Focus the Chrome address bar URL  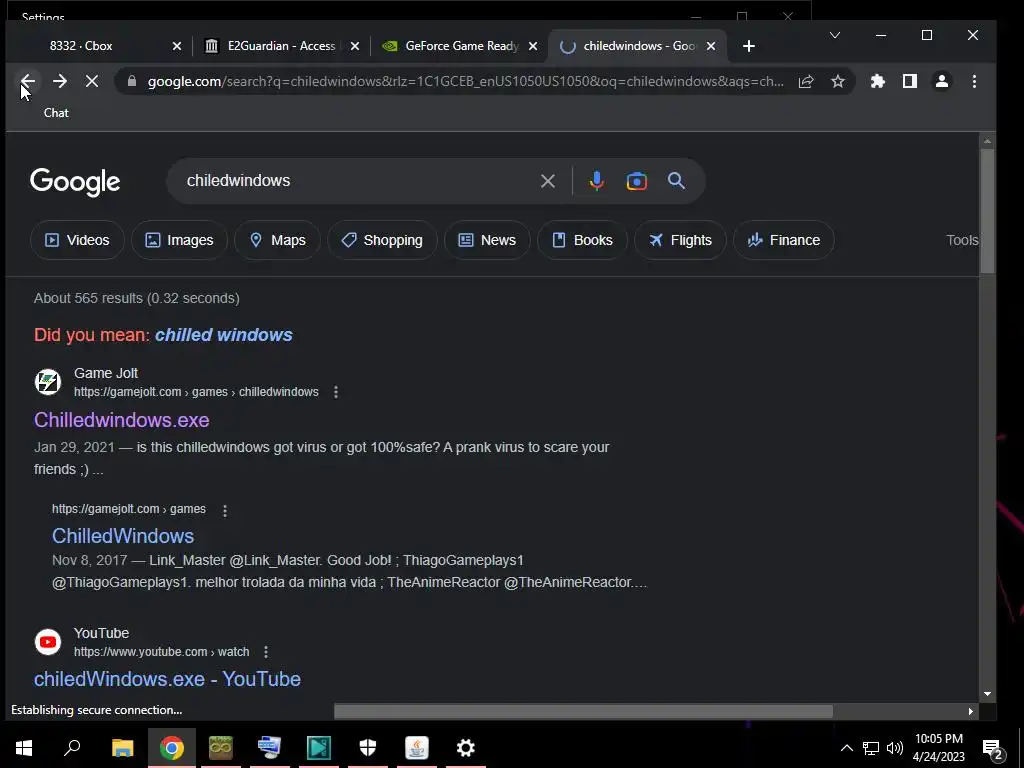tap(465, 81)
